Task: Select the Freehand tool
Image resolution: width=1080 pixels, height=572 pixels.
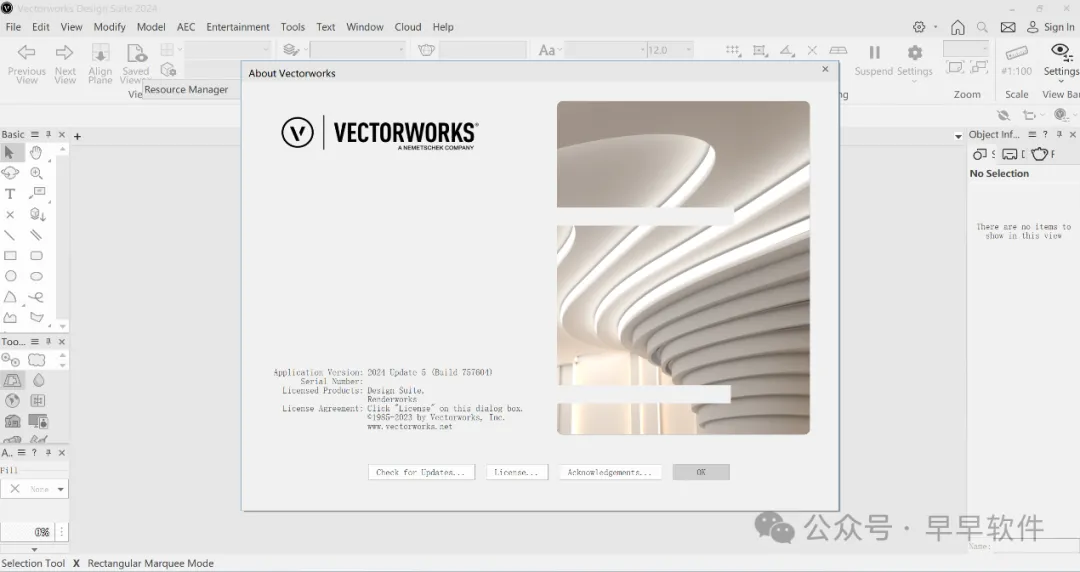Action: (x=37, y=297)
